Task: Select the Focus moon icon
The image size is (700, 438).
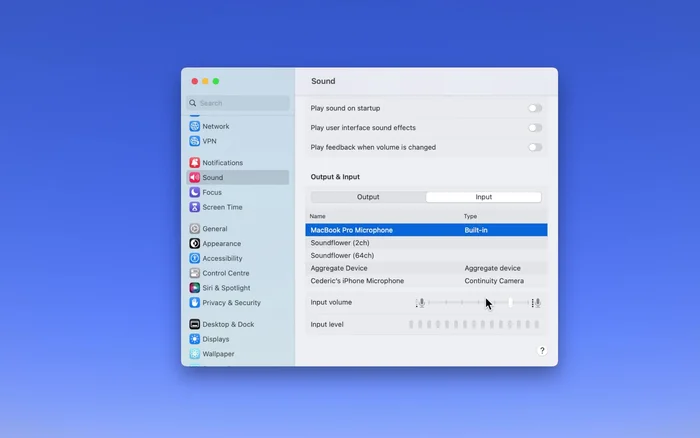Action: click(195, 192)
